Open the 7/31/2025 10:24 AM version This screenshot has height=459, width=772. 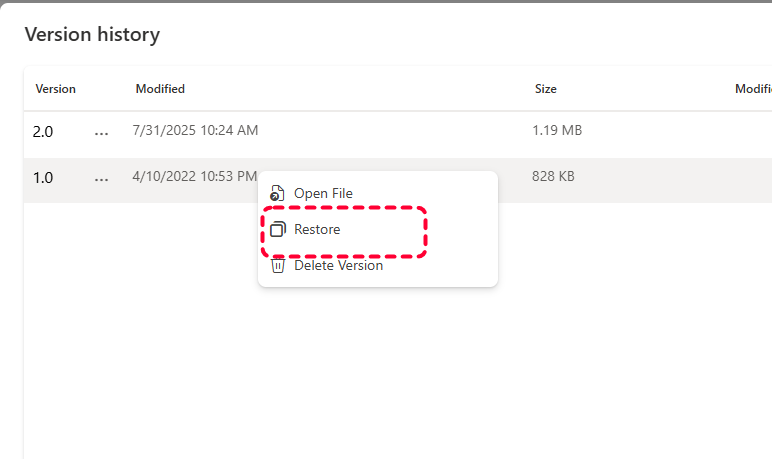[x=195, y=130]
